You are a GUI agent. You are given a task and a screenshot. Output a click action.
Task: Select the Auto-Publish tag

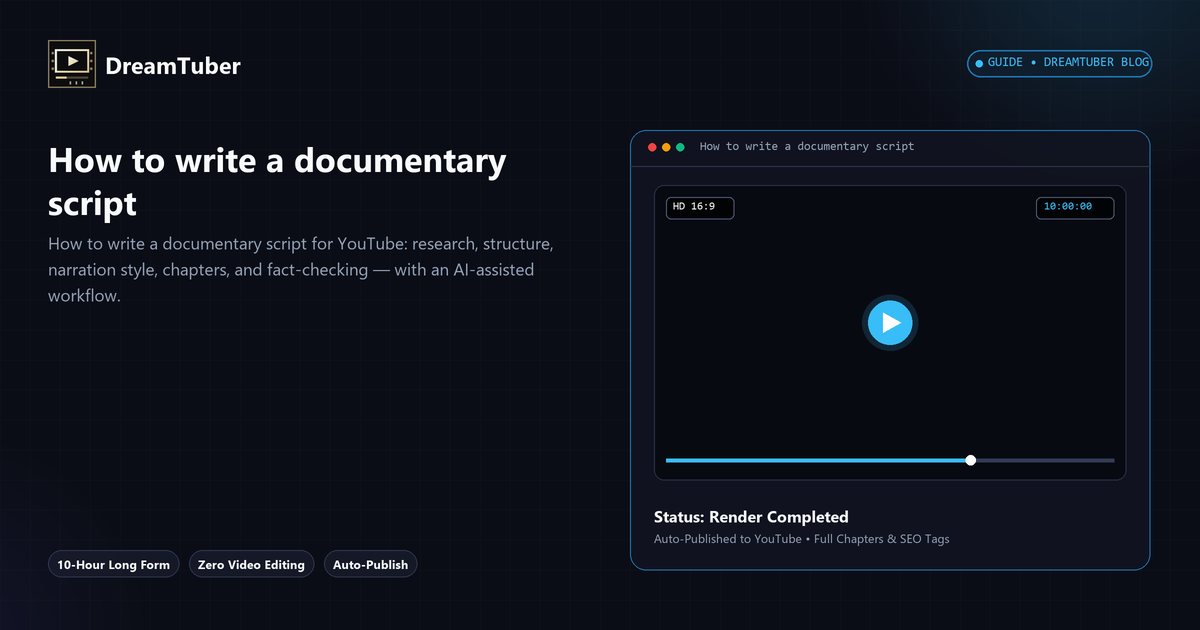tap(370, 565)
